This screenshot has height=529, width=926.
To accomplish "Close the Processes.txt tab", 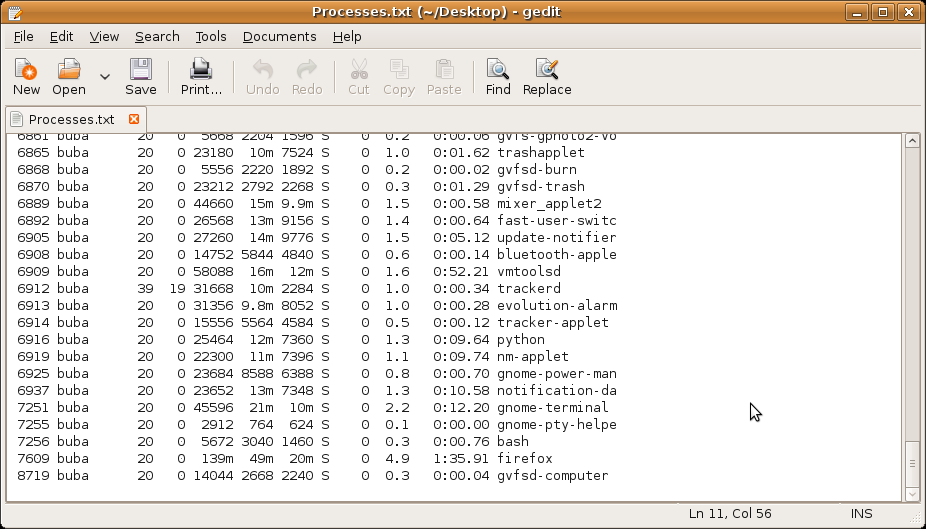I will [134, 119].
